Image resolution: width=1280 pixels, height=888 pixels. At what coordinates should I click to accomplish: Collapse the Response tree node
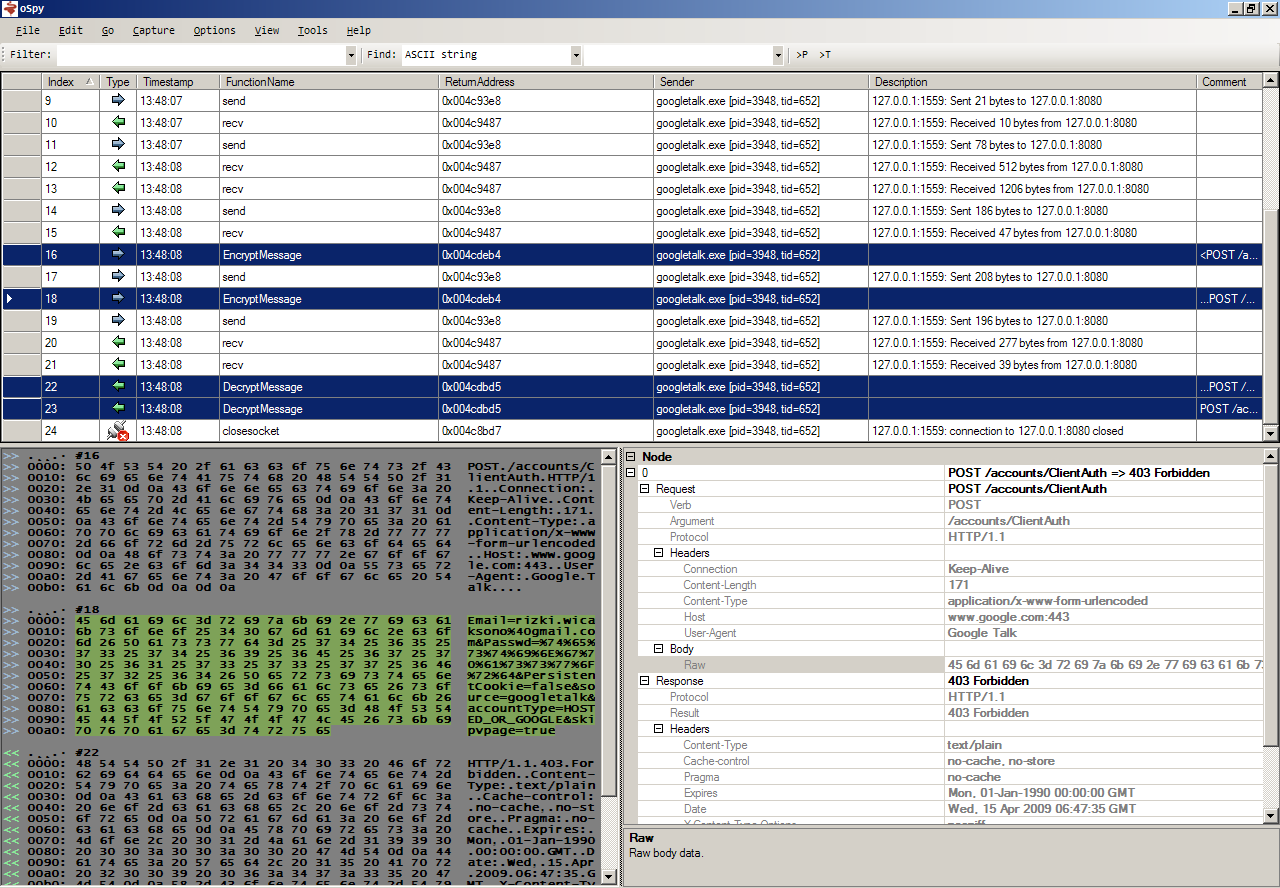tap(645, 681)
